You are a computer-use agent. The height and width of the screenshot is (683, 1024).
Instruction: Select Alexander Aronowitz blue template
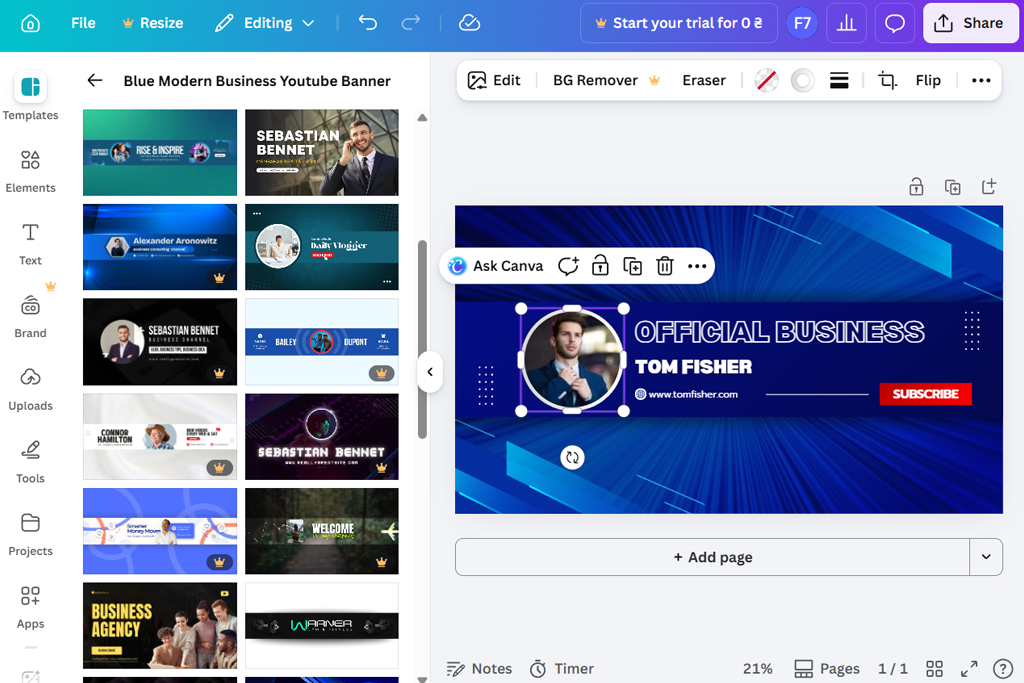tap(160, 247)
